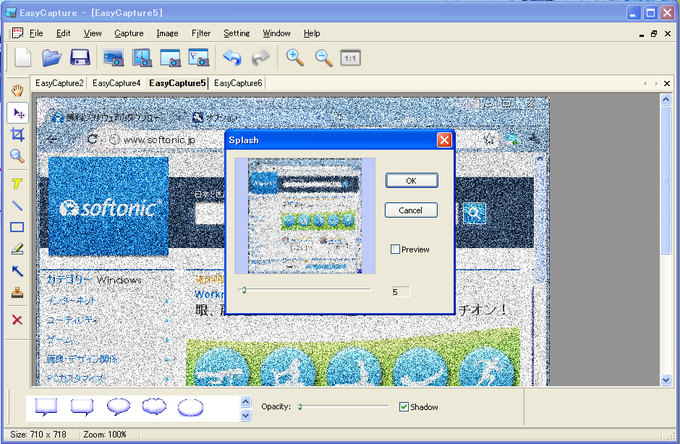680x444 pixels.
Task: Open the Setting menu
Action: (x=236, y=33)
